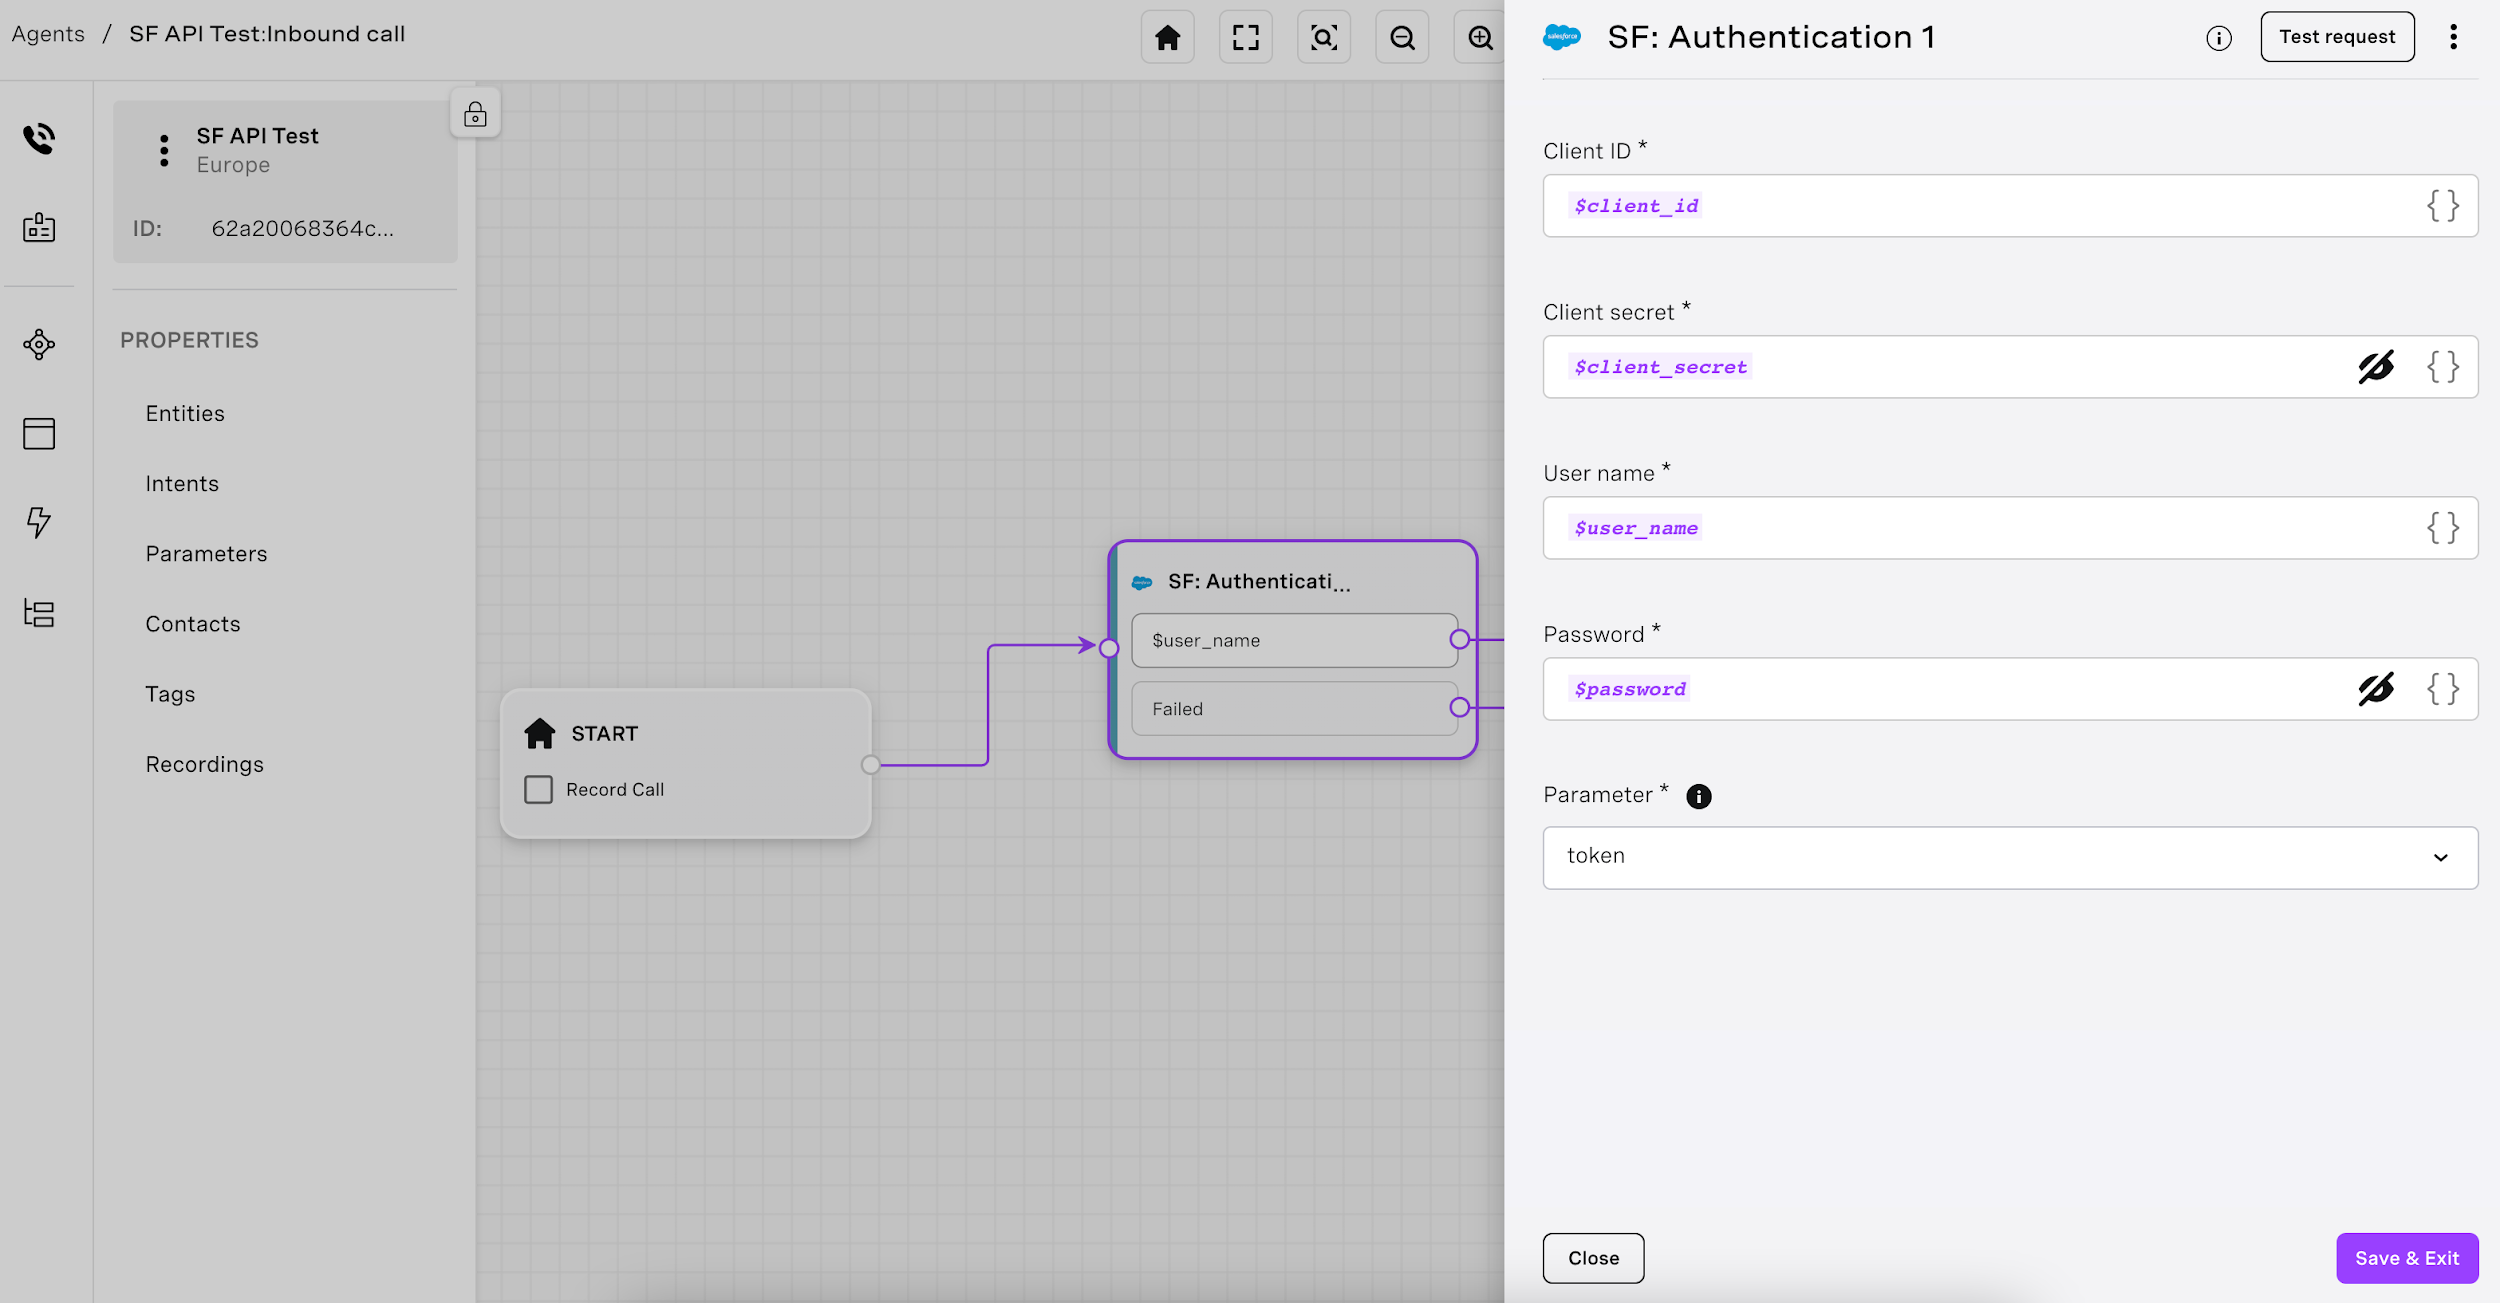Click the zoom out magnifier icon
Viewport: 2500px width, 1303px height.
(x=1402, y=38)
